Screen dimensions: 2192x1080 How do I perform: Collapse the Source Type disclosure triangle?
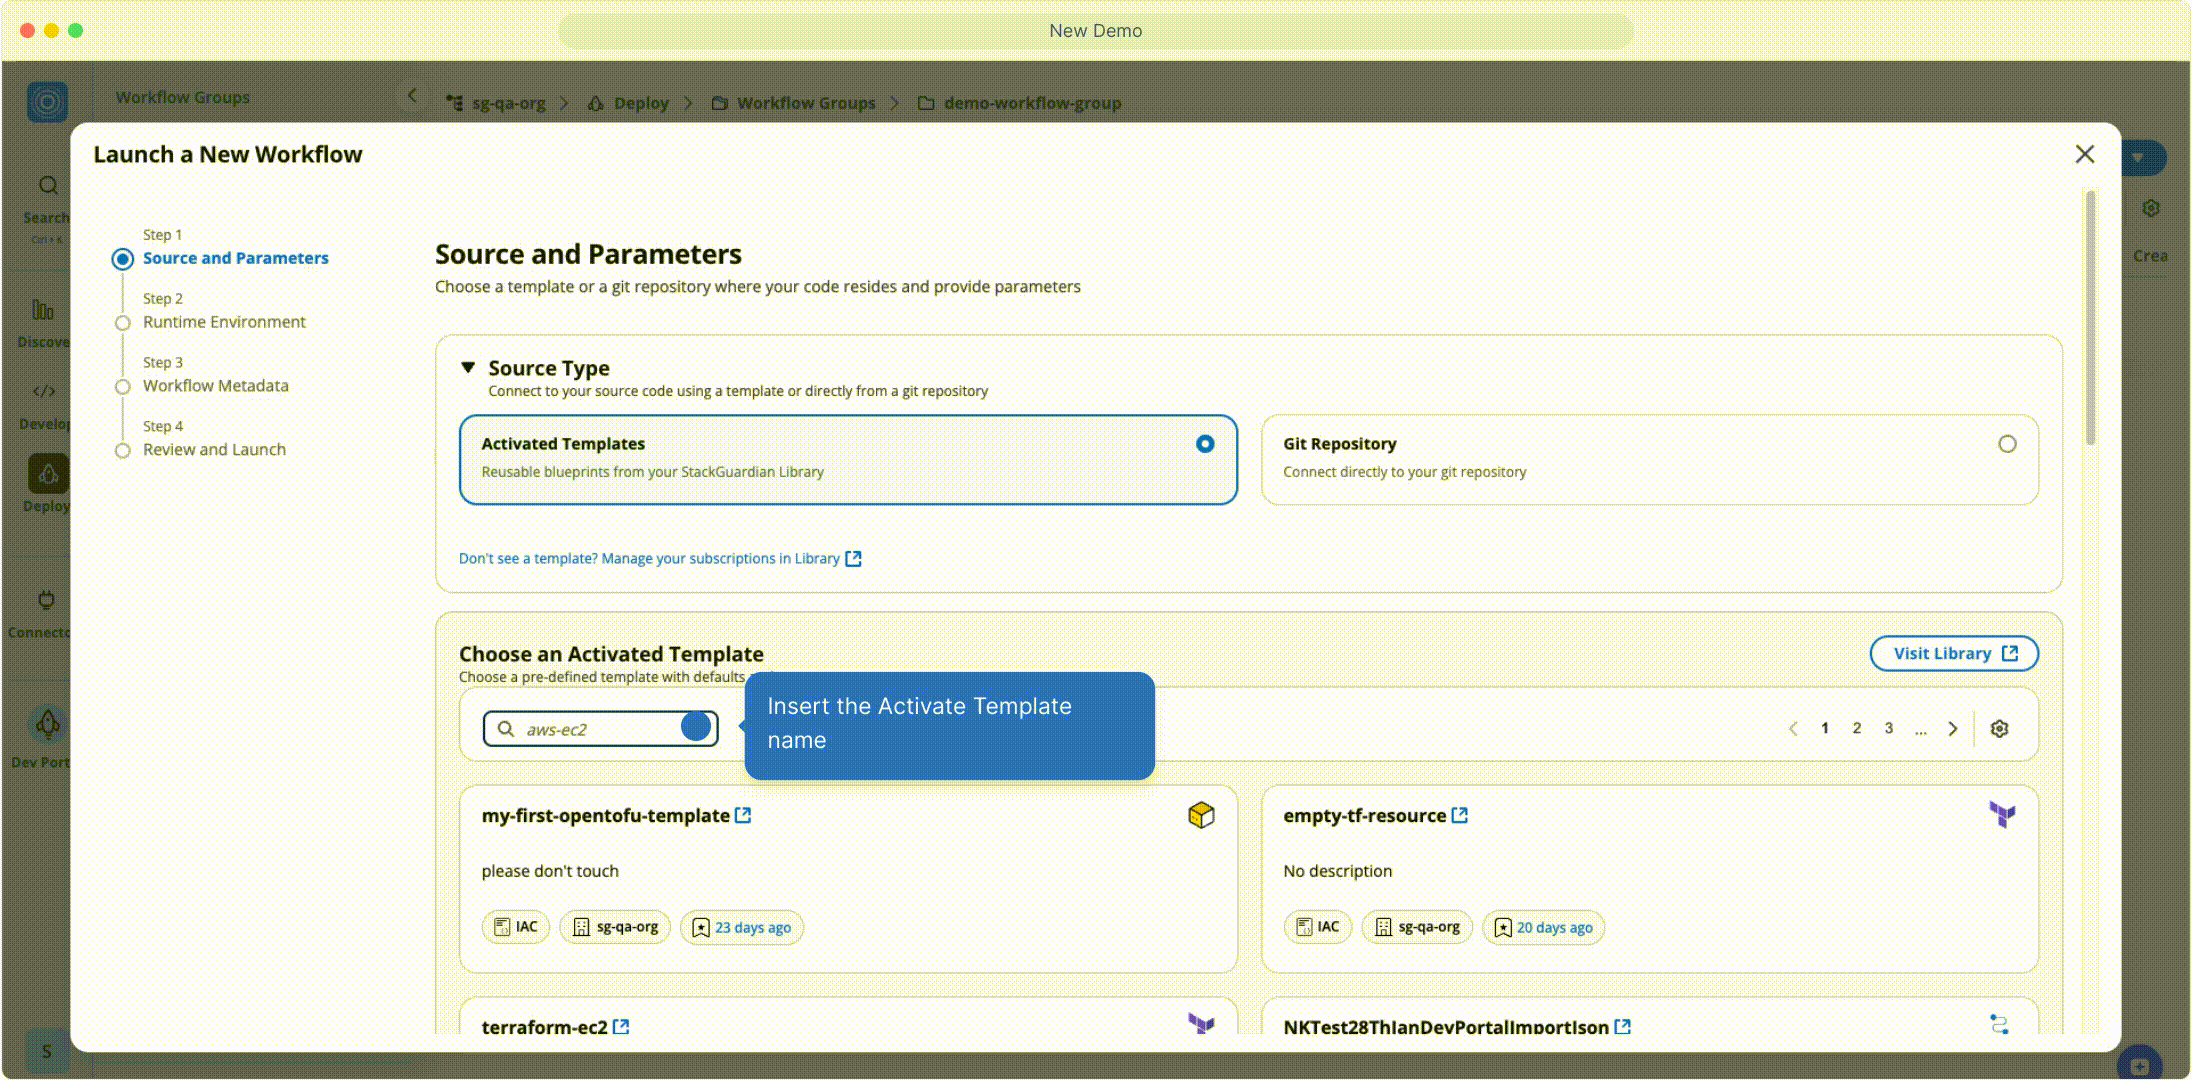(466, 367)
